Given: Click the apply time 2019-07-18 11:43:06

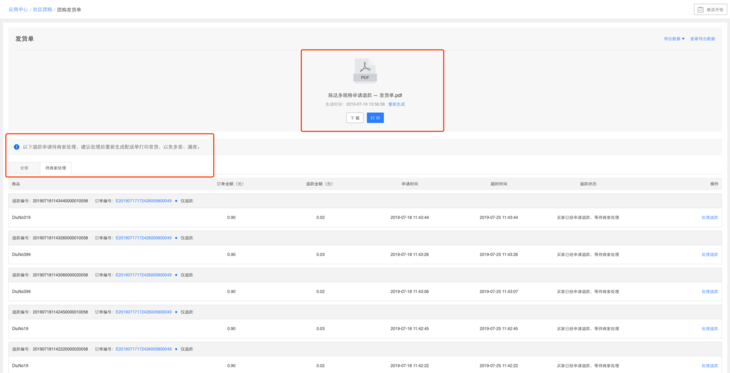Looking at the screenshot, I should click(410, 292).
